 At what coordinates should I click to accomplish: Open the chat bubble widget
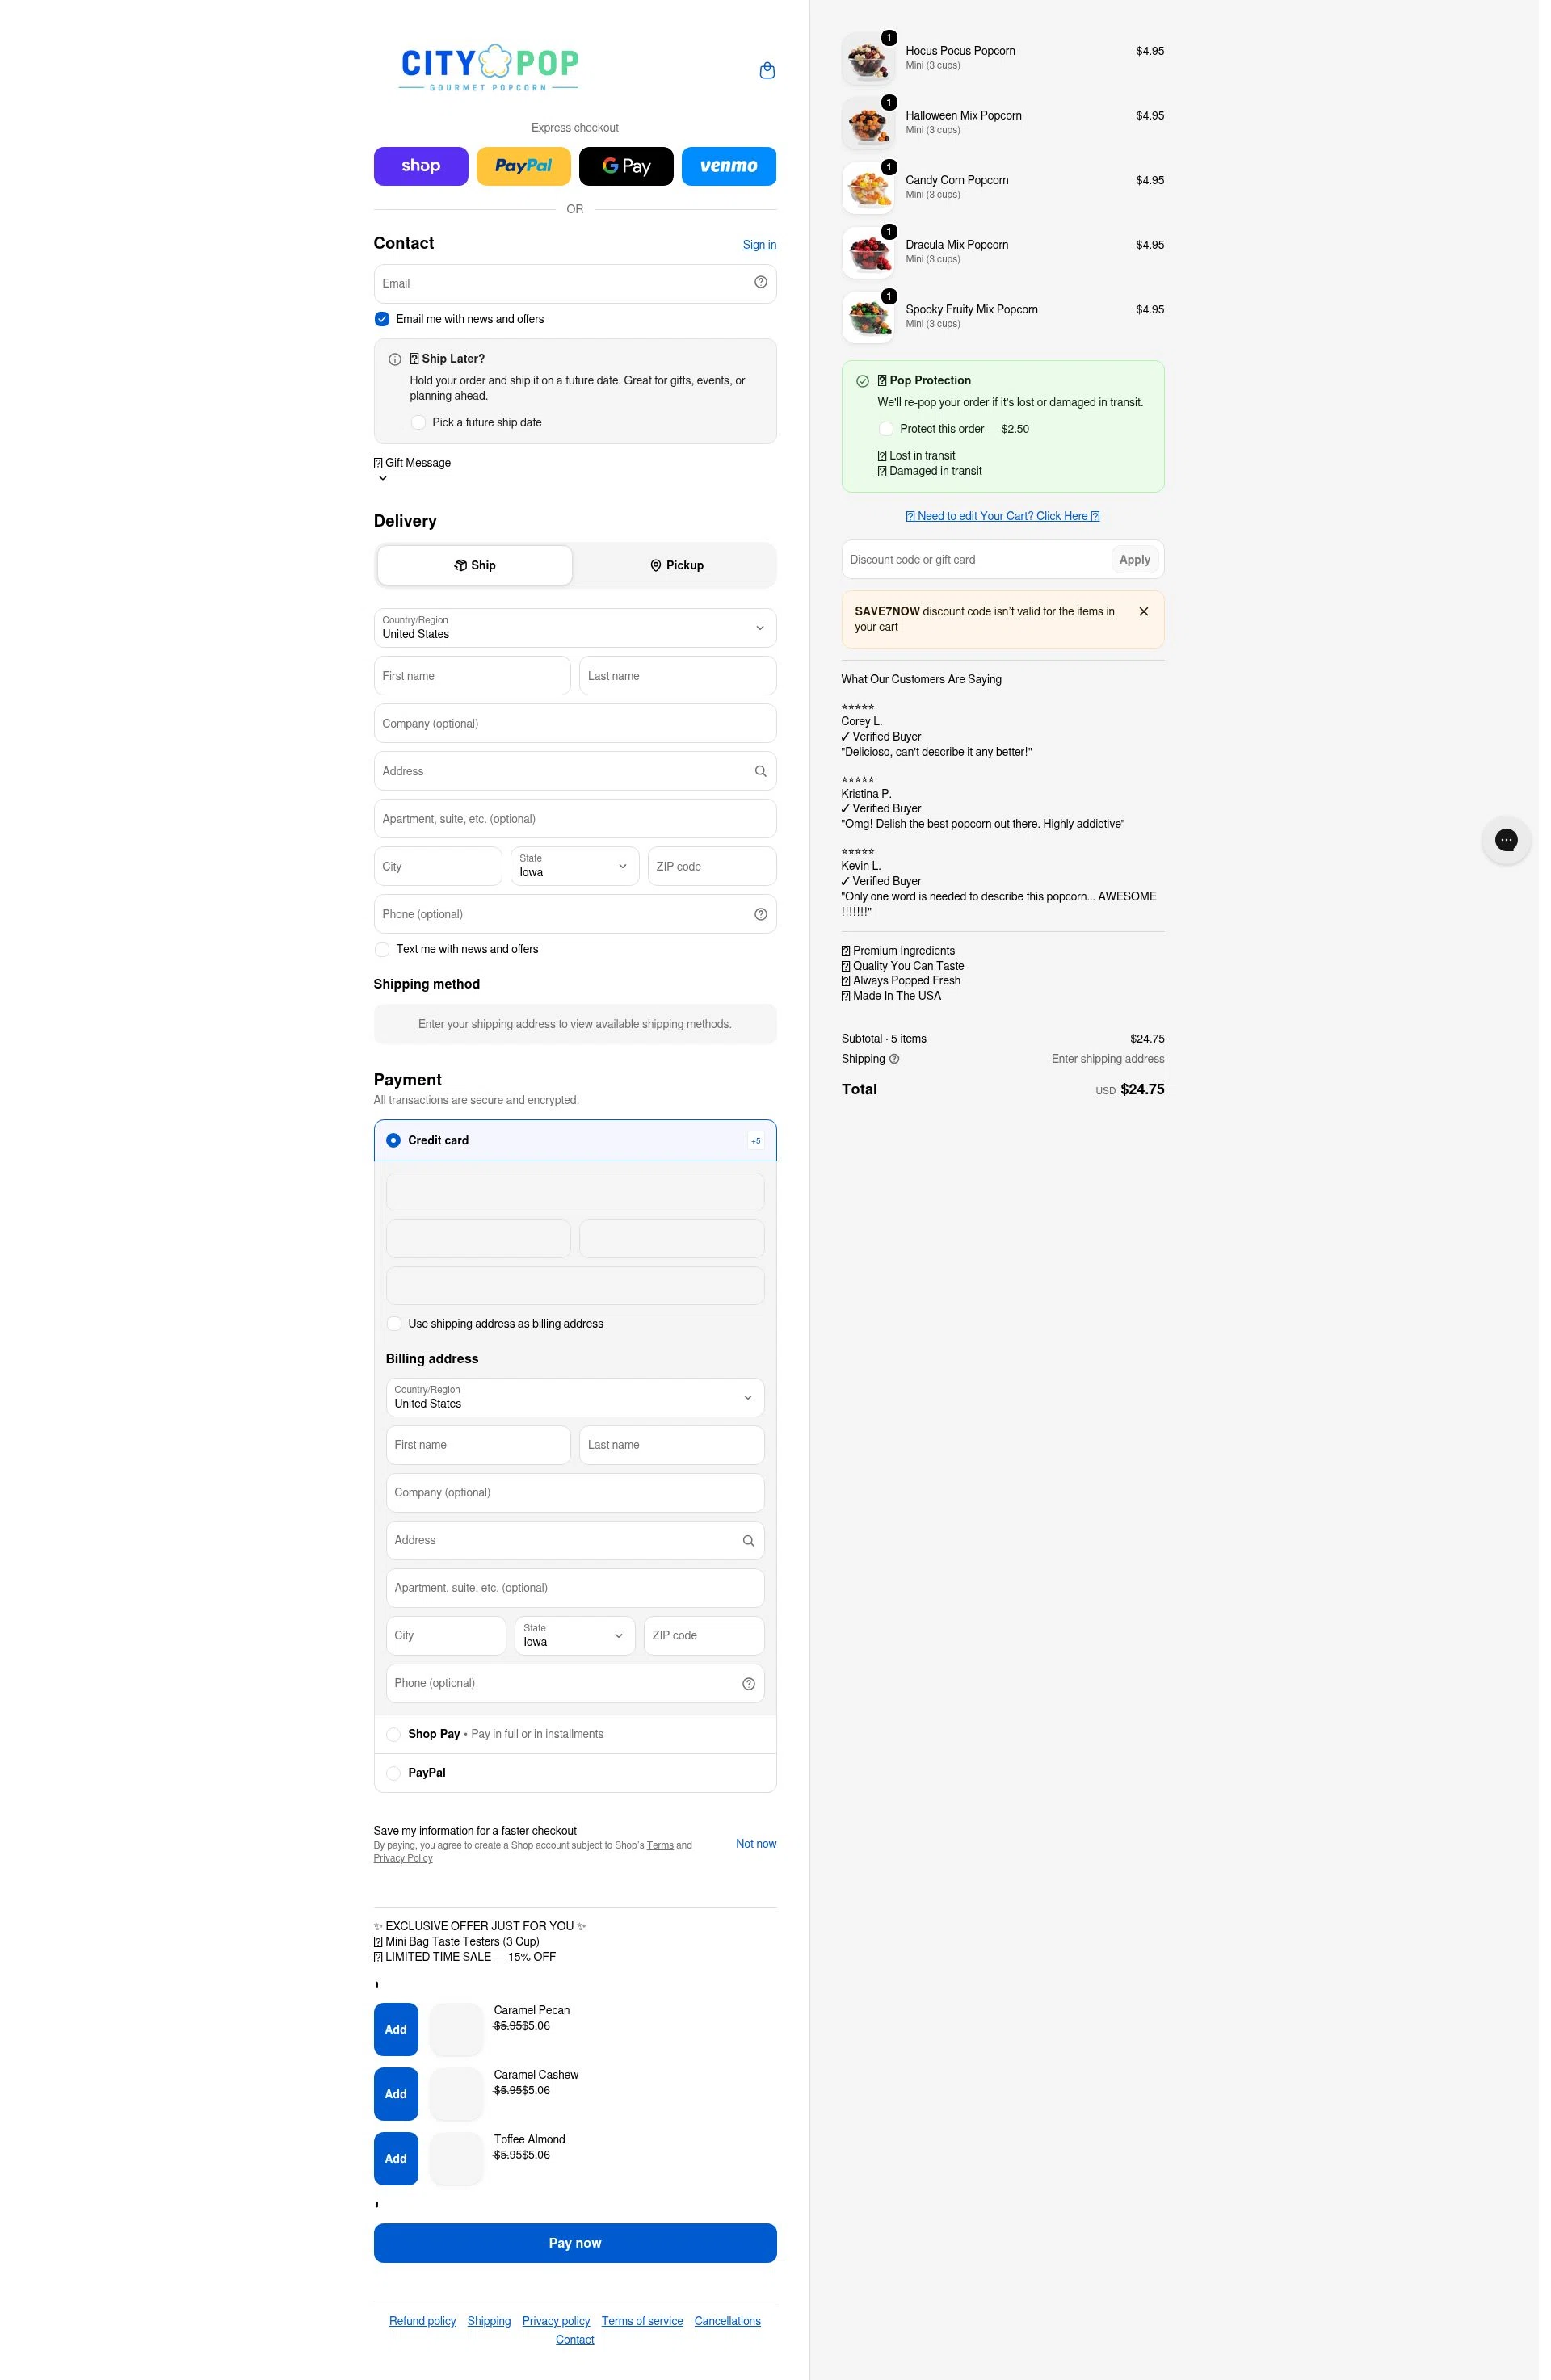(x=1505, y=840)
